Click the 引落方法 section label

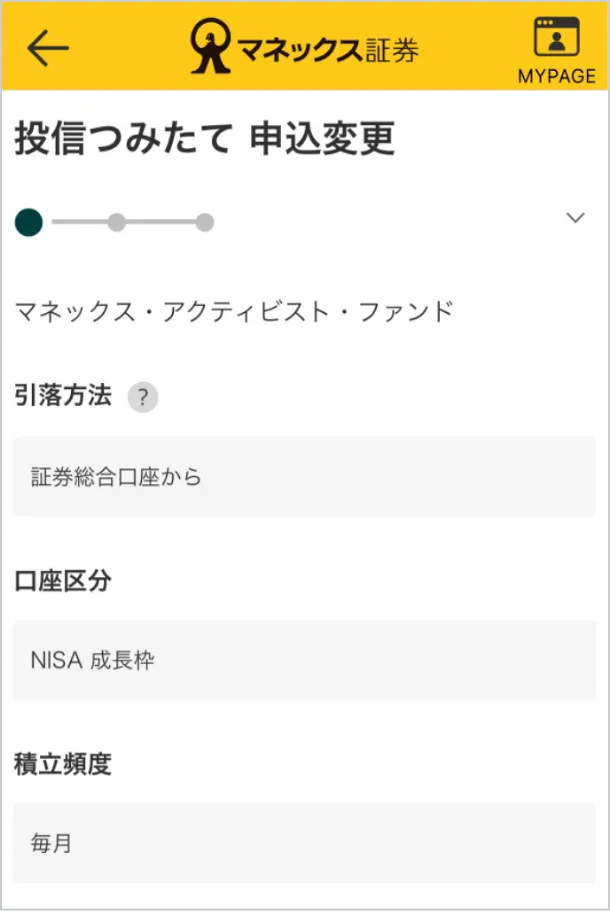click(x=63, y=396)
